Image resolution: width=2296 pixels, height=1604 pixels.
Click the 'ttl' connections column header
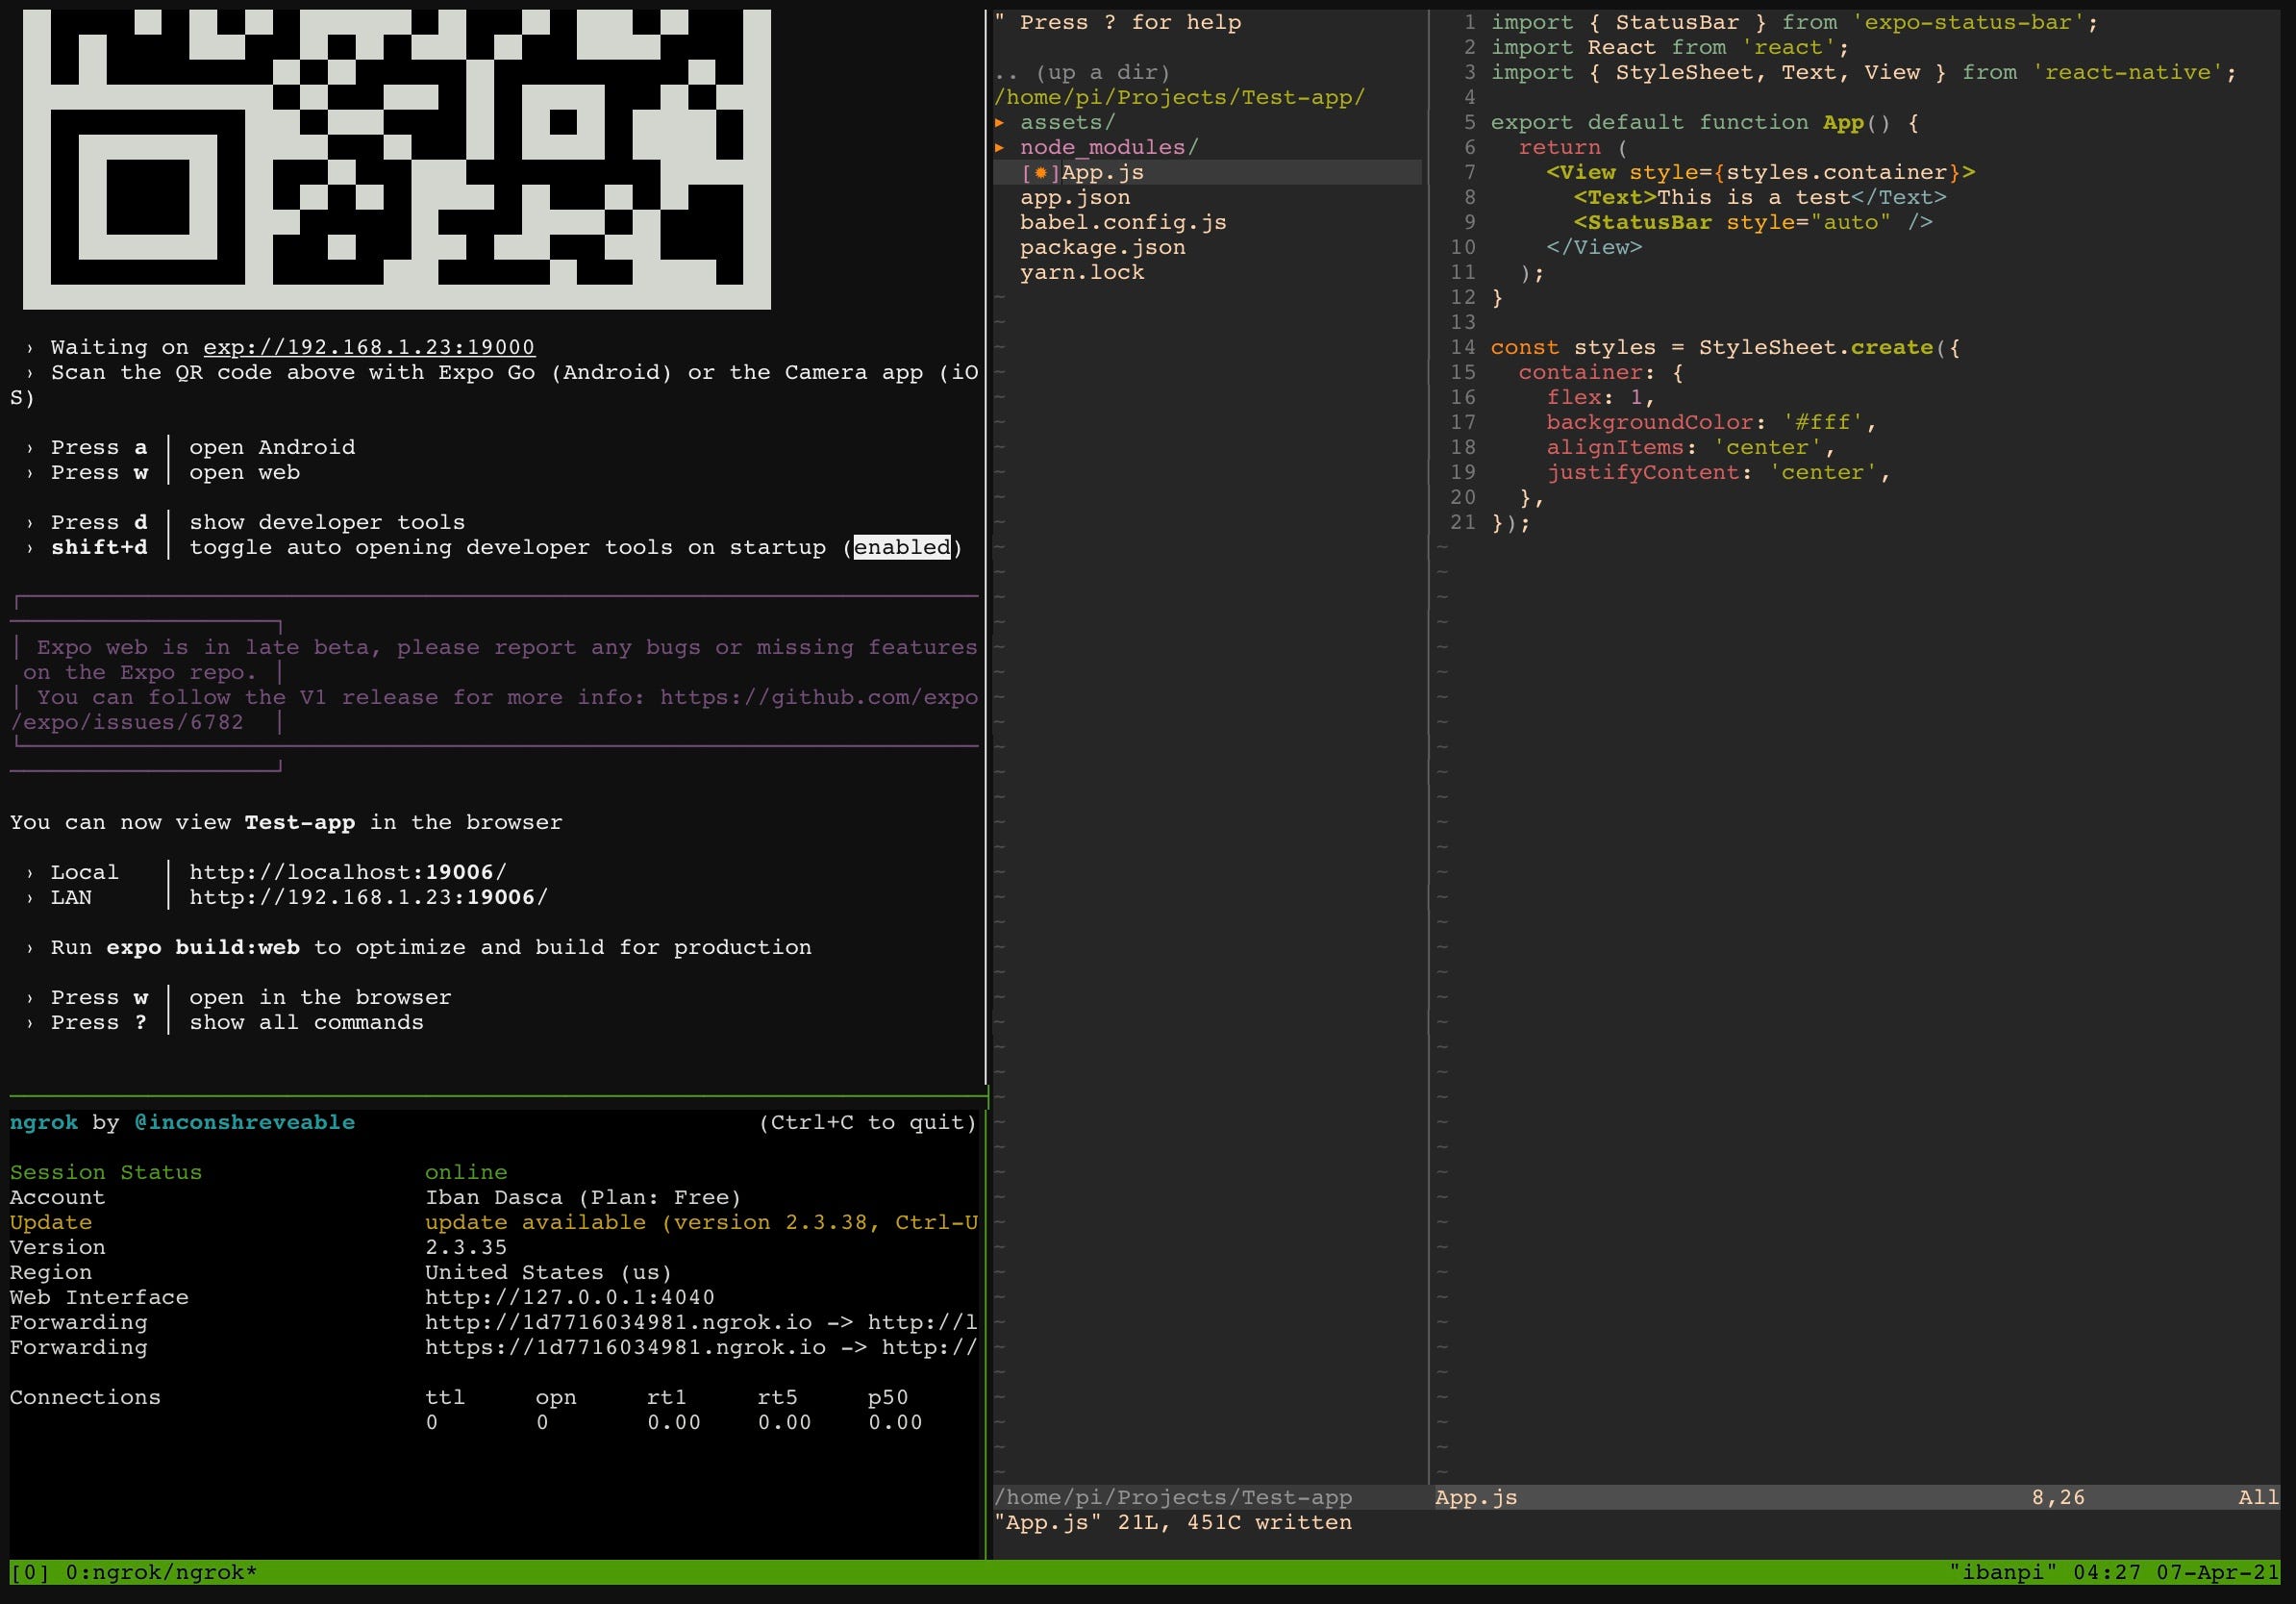pos(445,1397)
